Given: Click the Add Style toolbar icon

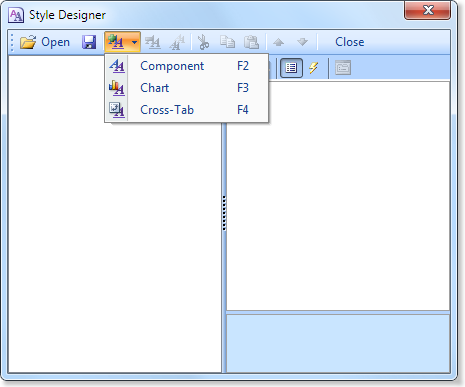Looking at the screenshot, I should click(116, 42).
